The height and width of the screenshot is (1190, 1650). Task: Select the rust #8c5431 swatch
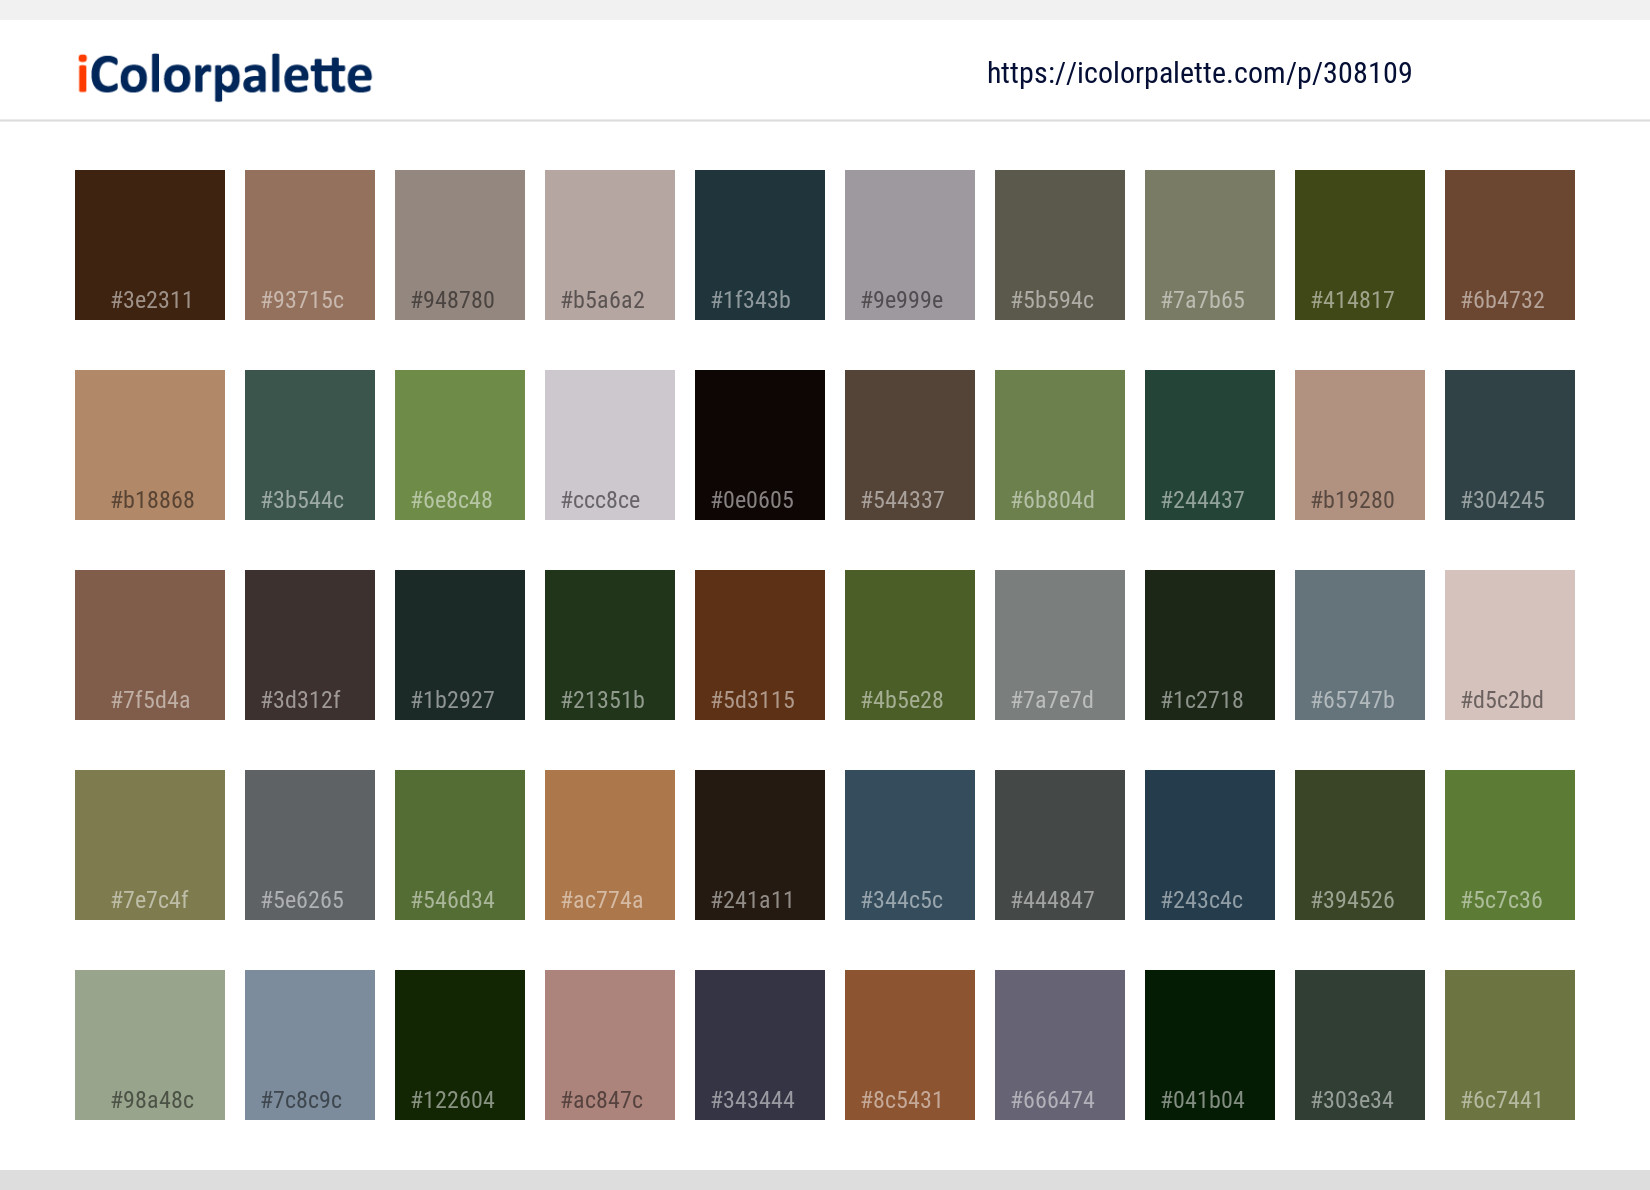coord(909,1044)
